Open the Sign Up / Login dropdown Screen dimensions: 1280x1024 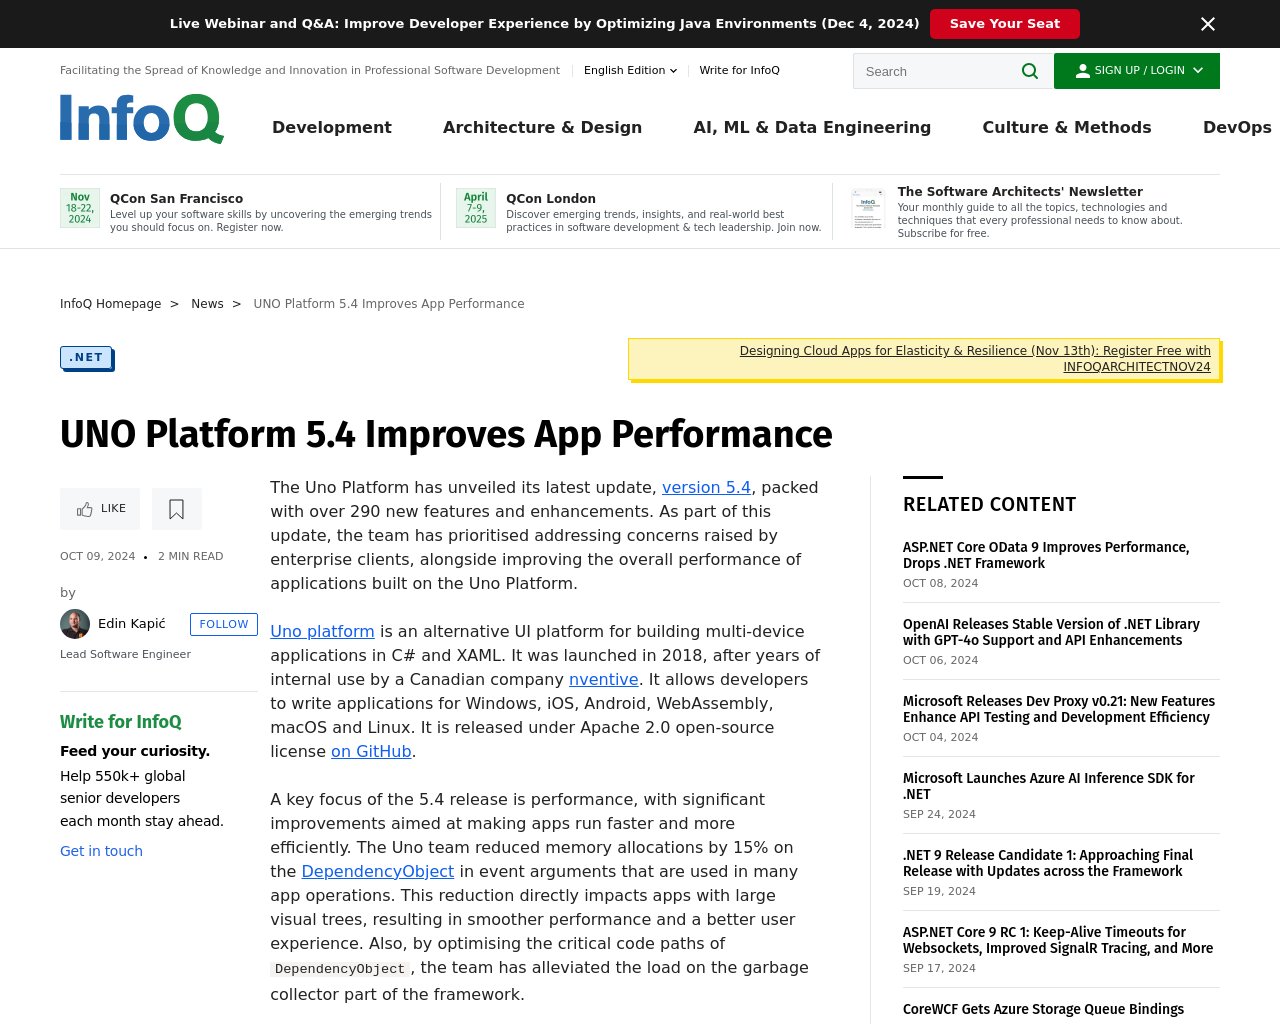point(1137,71)
